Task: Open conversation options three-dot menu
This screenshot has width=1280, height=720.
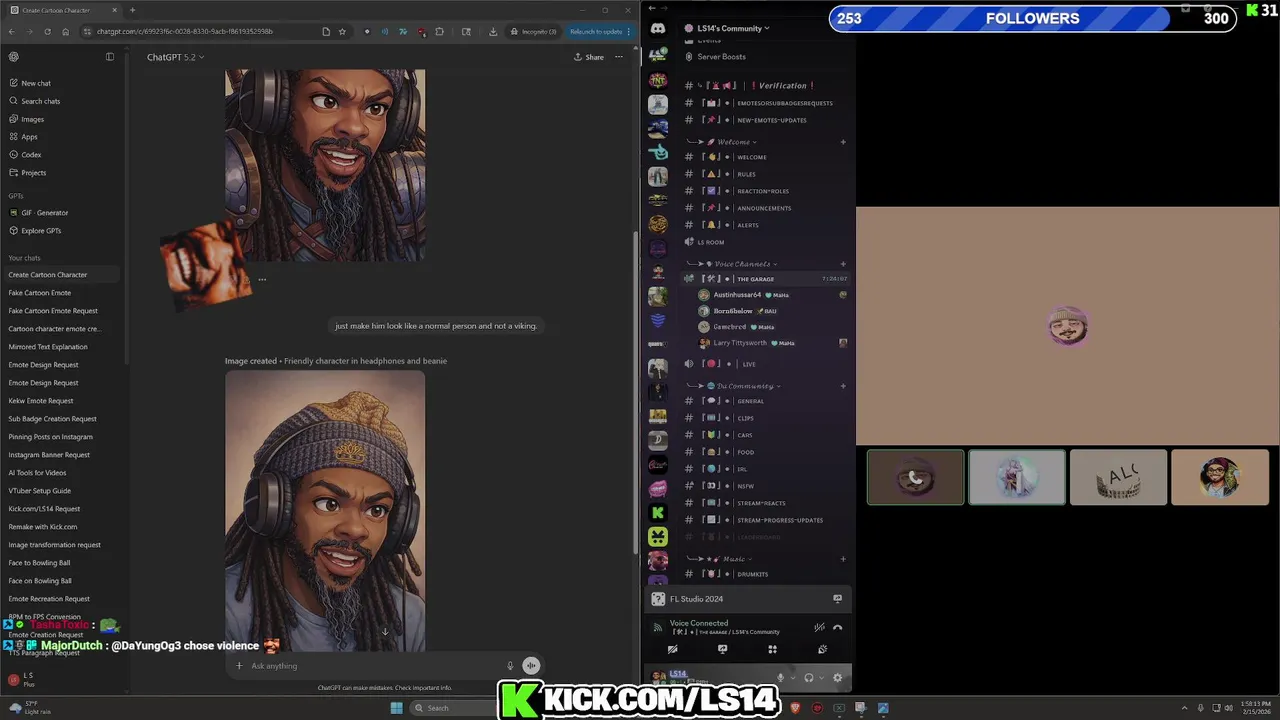Action: (619, 57)
